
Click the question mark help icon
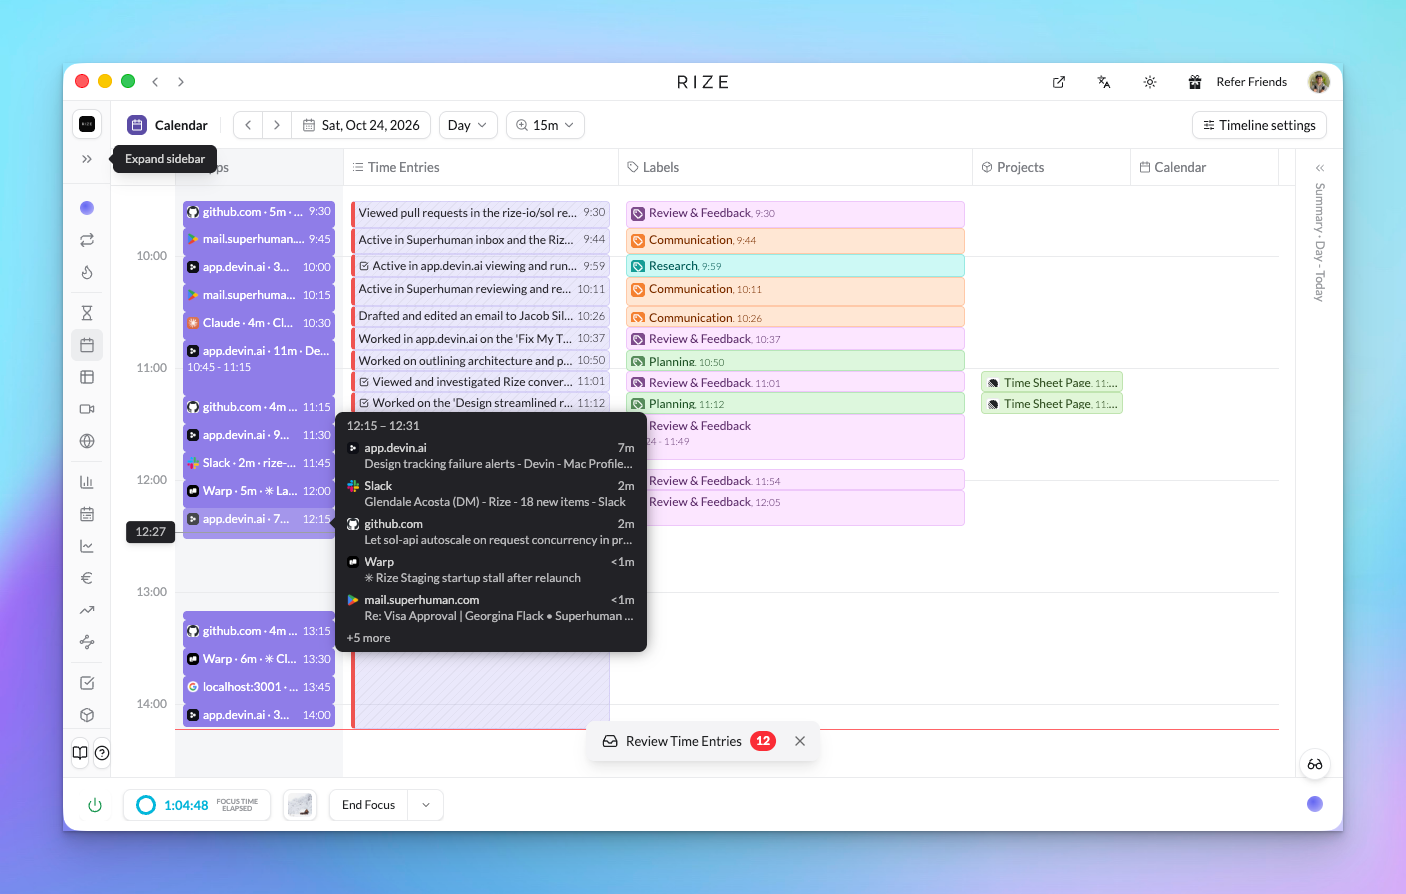[102, 753]
